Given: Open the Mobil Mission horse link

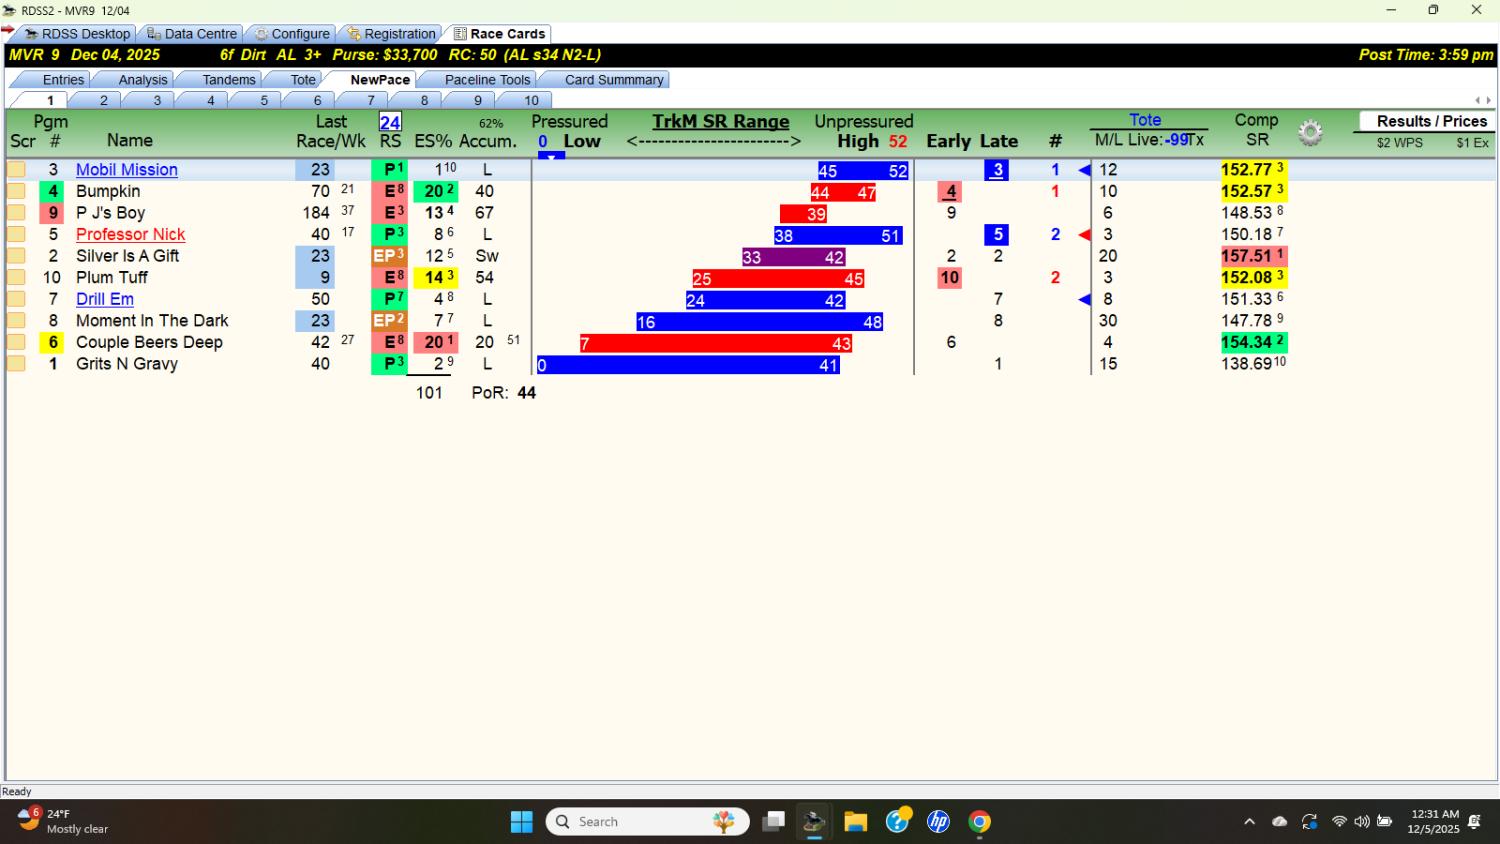Looking at the screenshot, I should click(127, 170).
